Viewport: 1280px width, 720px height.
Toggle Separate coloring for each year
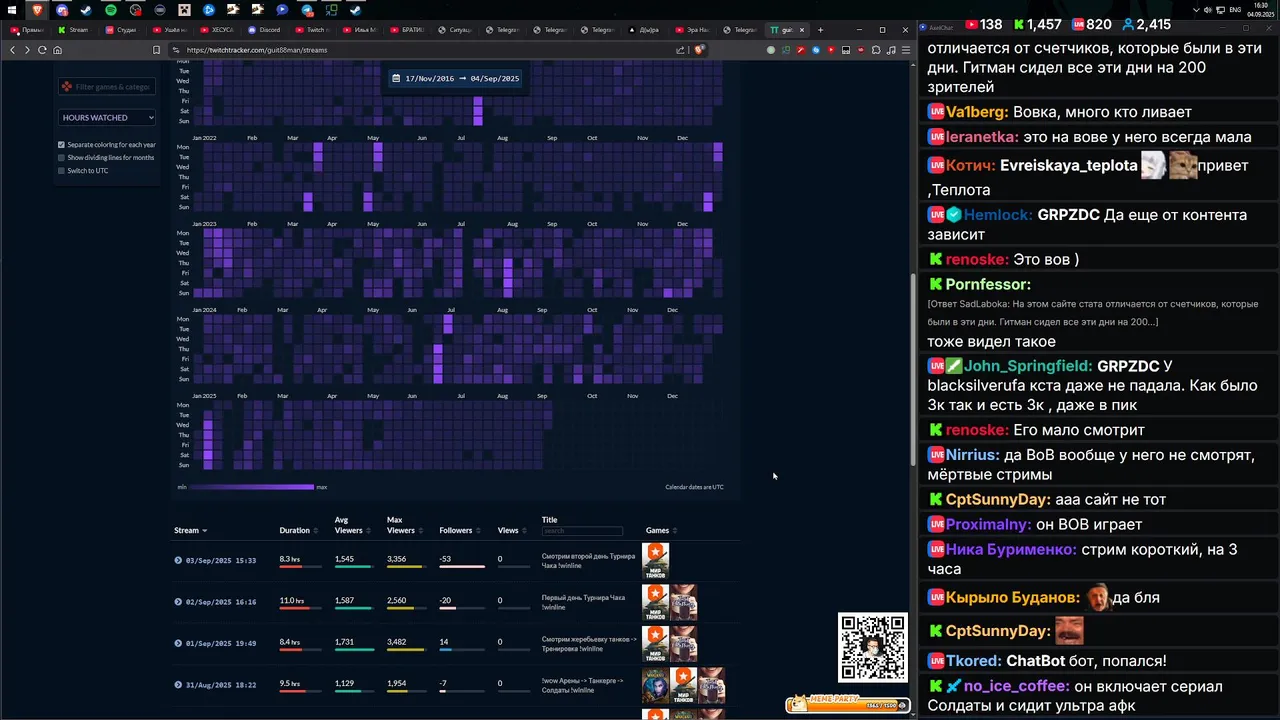point(61,145)
